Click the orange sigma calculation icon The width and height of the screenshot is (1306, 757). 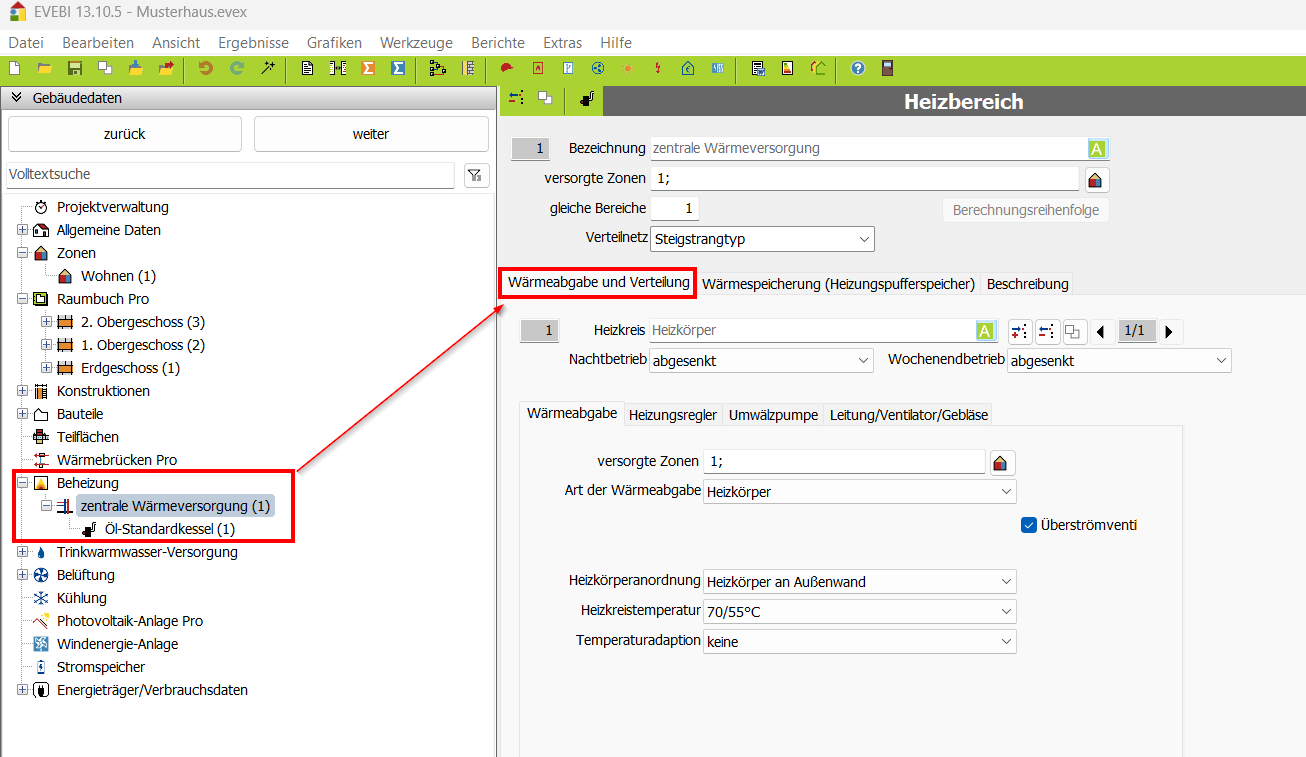(x=367, y=69)
